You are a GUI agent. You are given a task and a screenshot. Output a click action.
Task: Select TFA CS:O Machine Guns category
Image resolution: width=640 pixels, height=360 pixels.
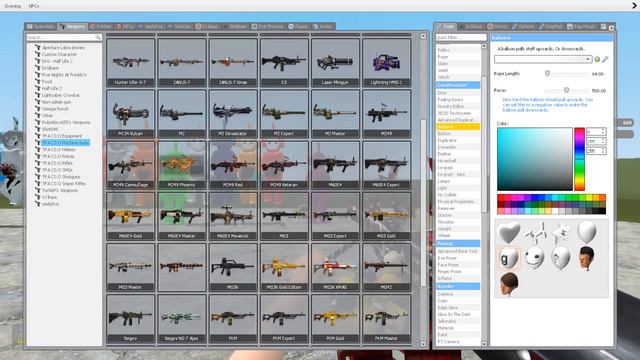click(65, 143)
